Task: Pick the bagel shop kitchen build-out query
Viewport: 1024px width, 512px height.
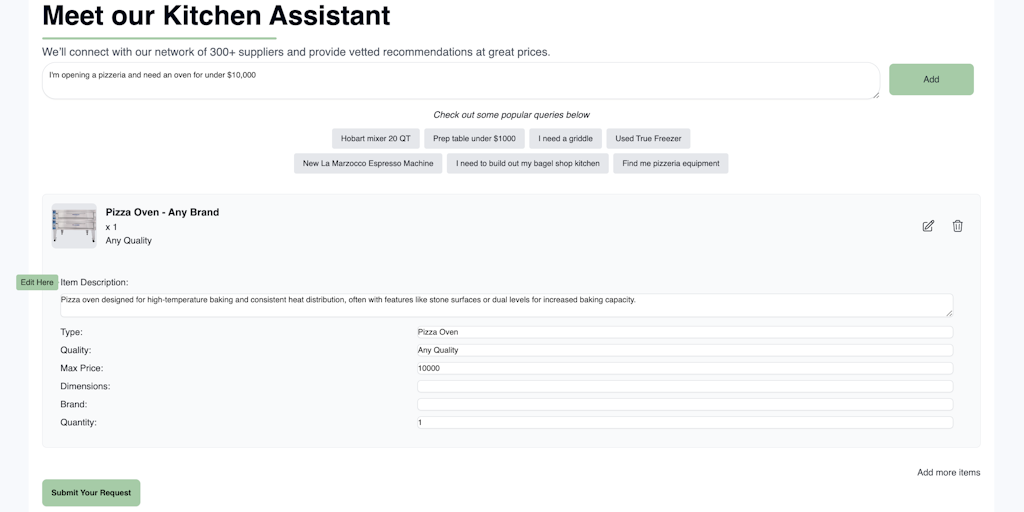Action: point(528,163)
